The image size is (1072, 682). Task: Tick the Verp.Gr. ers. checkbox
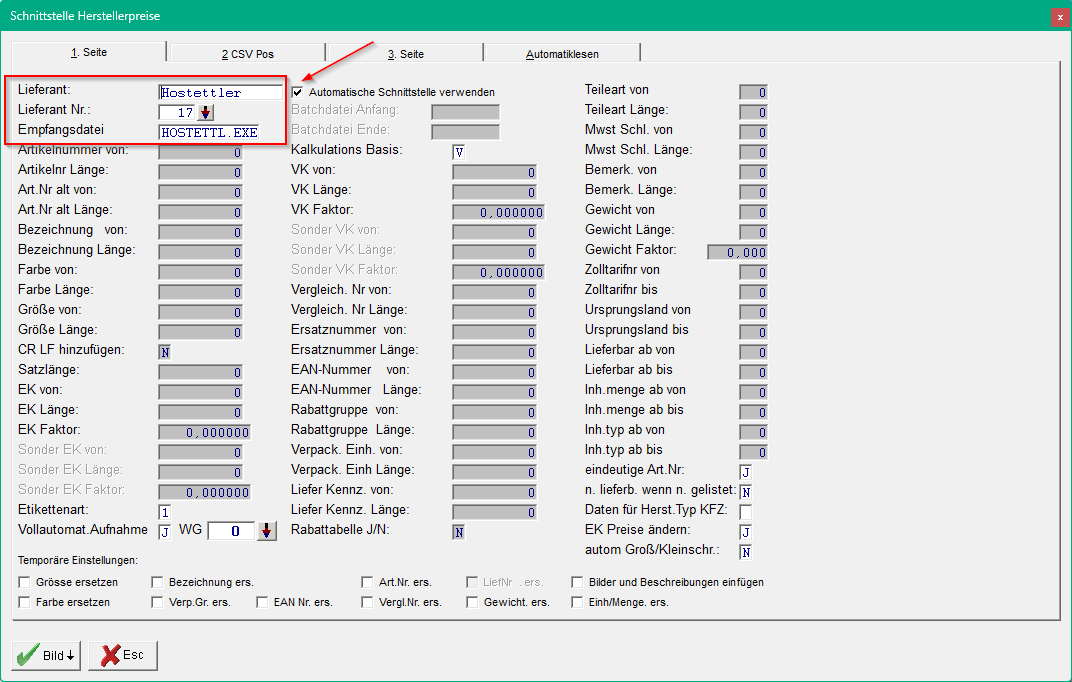pyautogui.click(x=157, y=602)
